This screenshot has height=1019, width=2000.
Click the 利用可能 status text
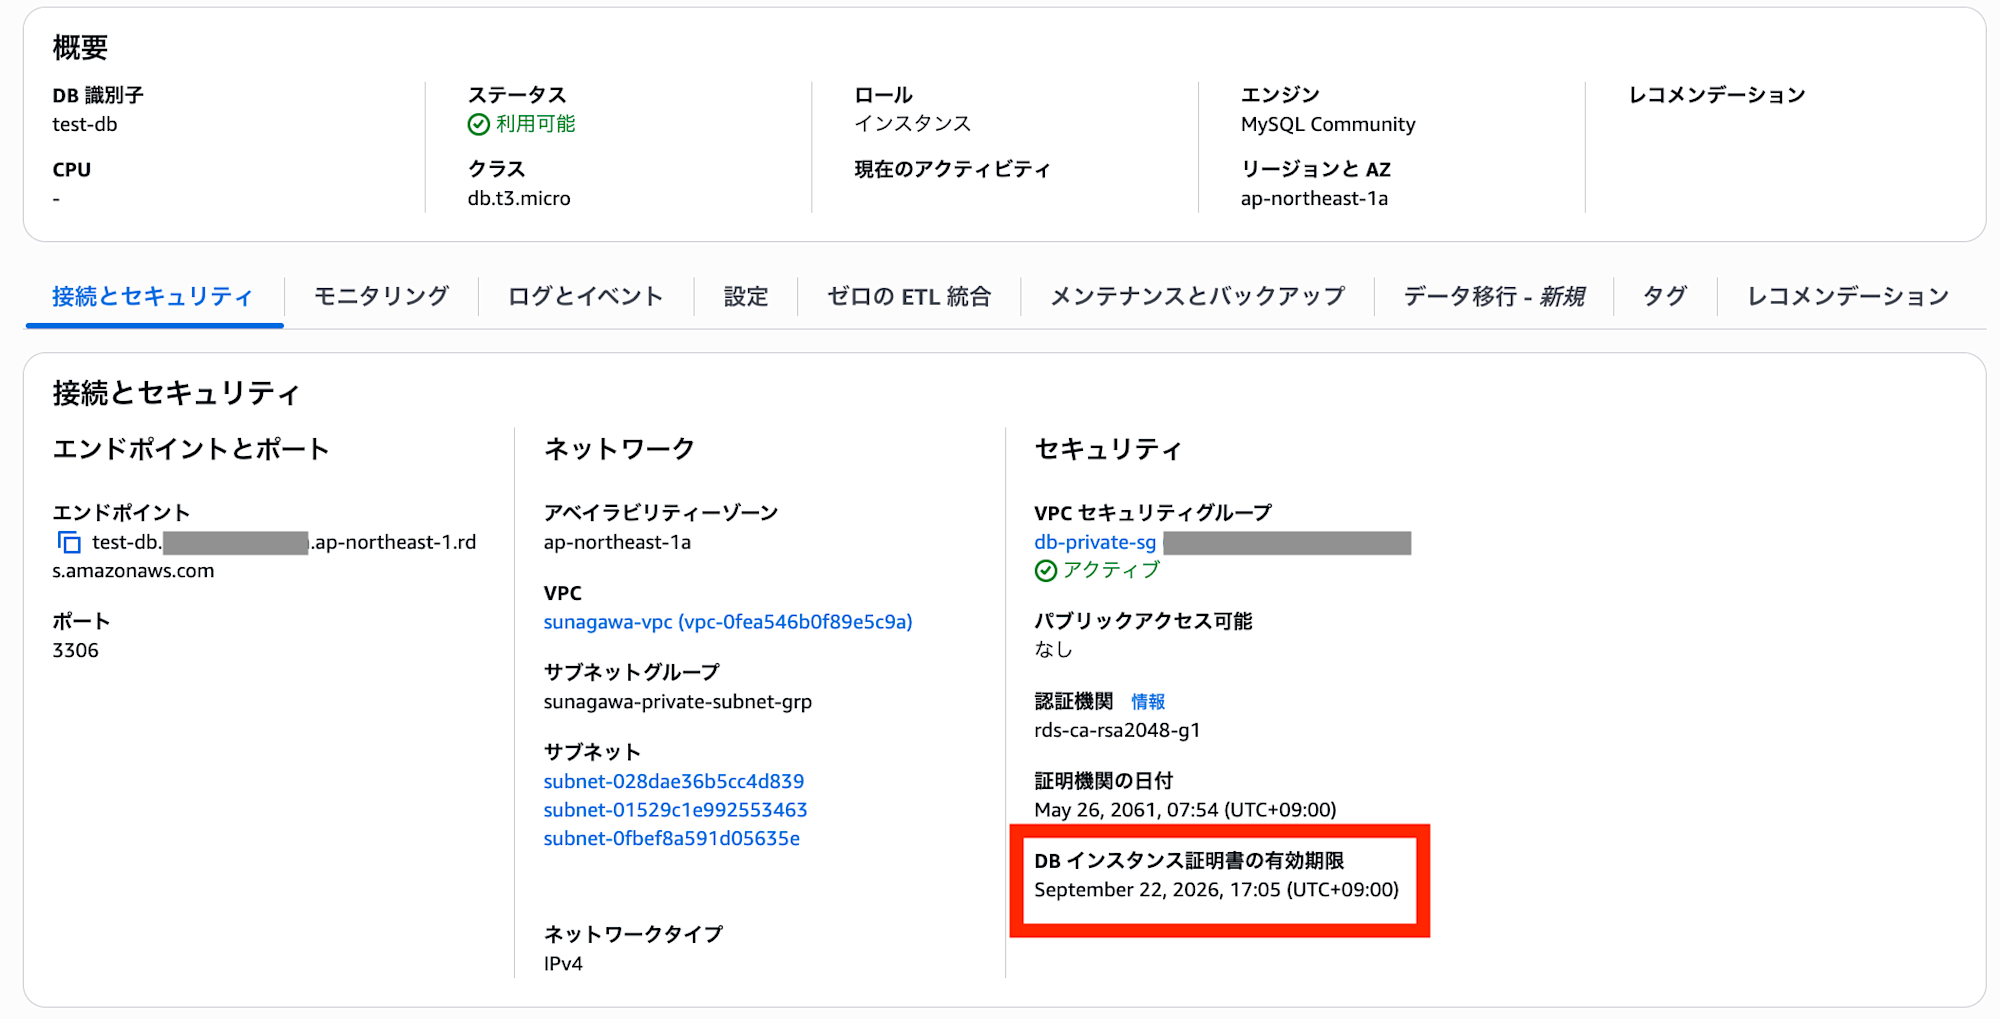point(536,124)
